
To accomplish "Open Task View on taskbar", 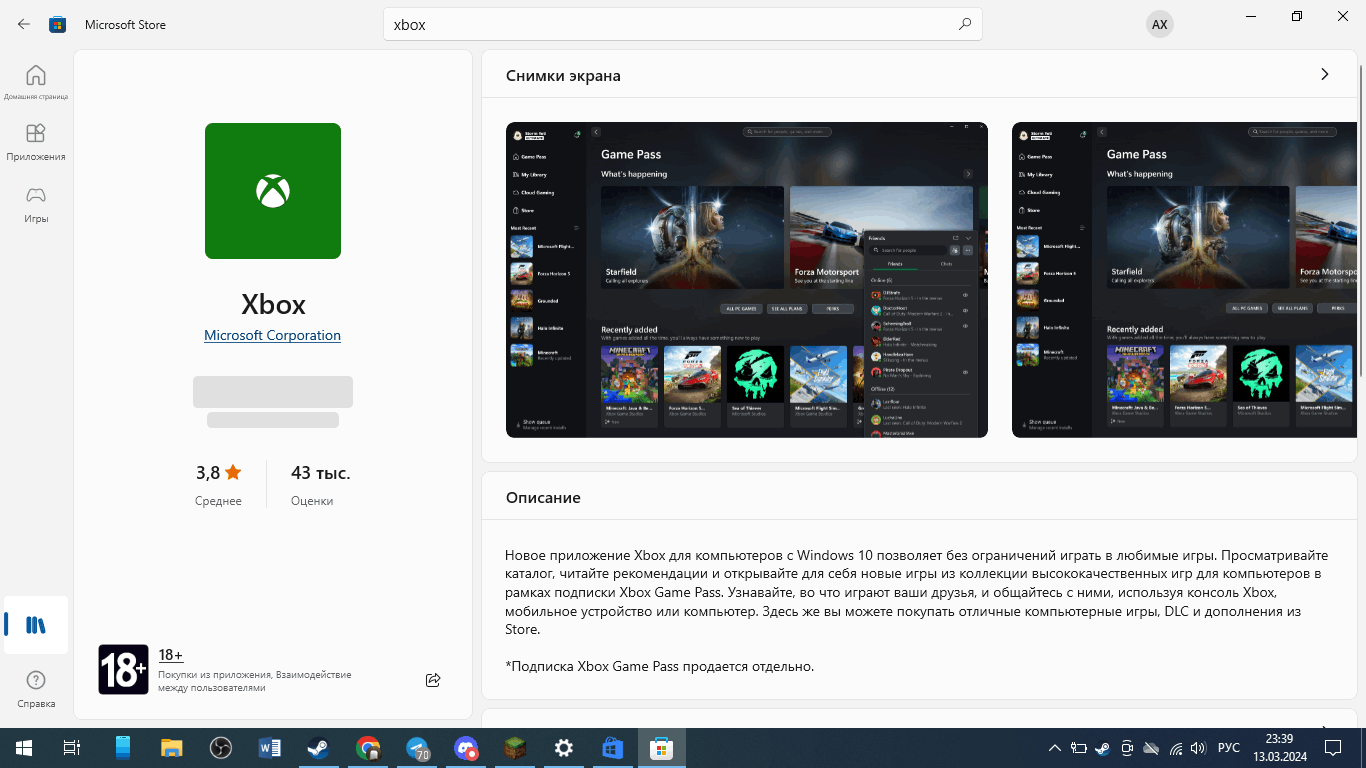I will 71,748.
